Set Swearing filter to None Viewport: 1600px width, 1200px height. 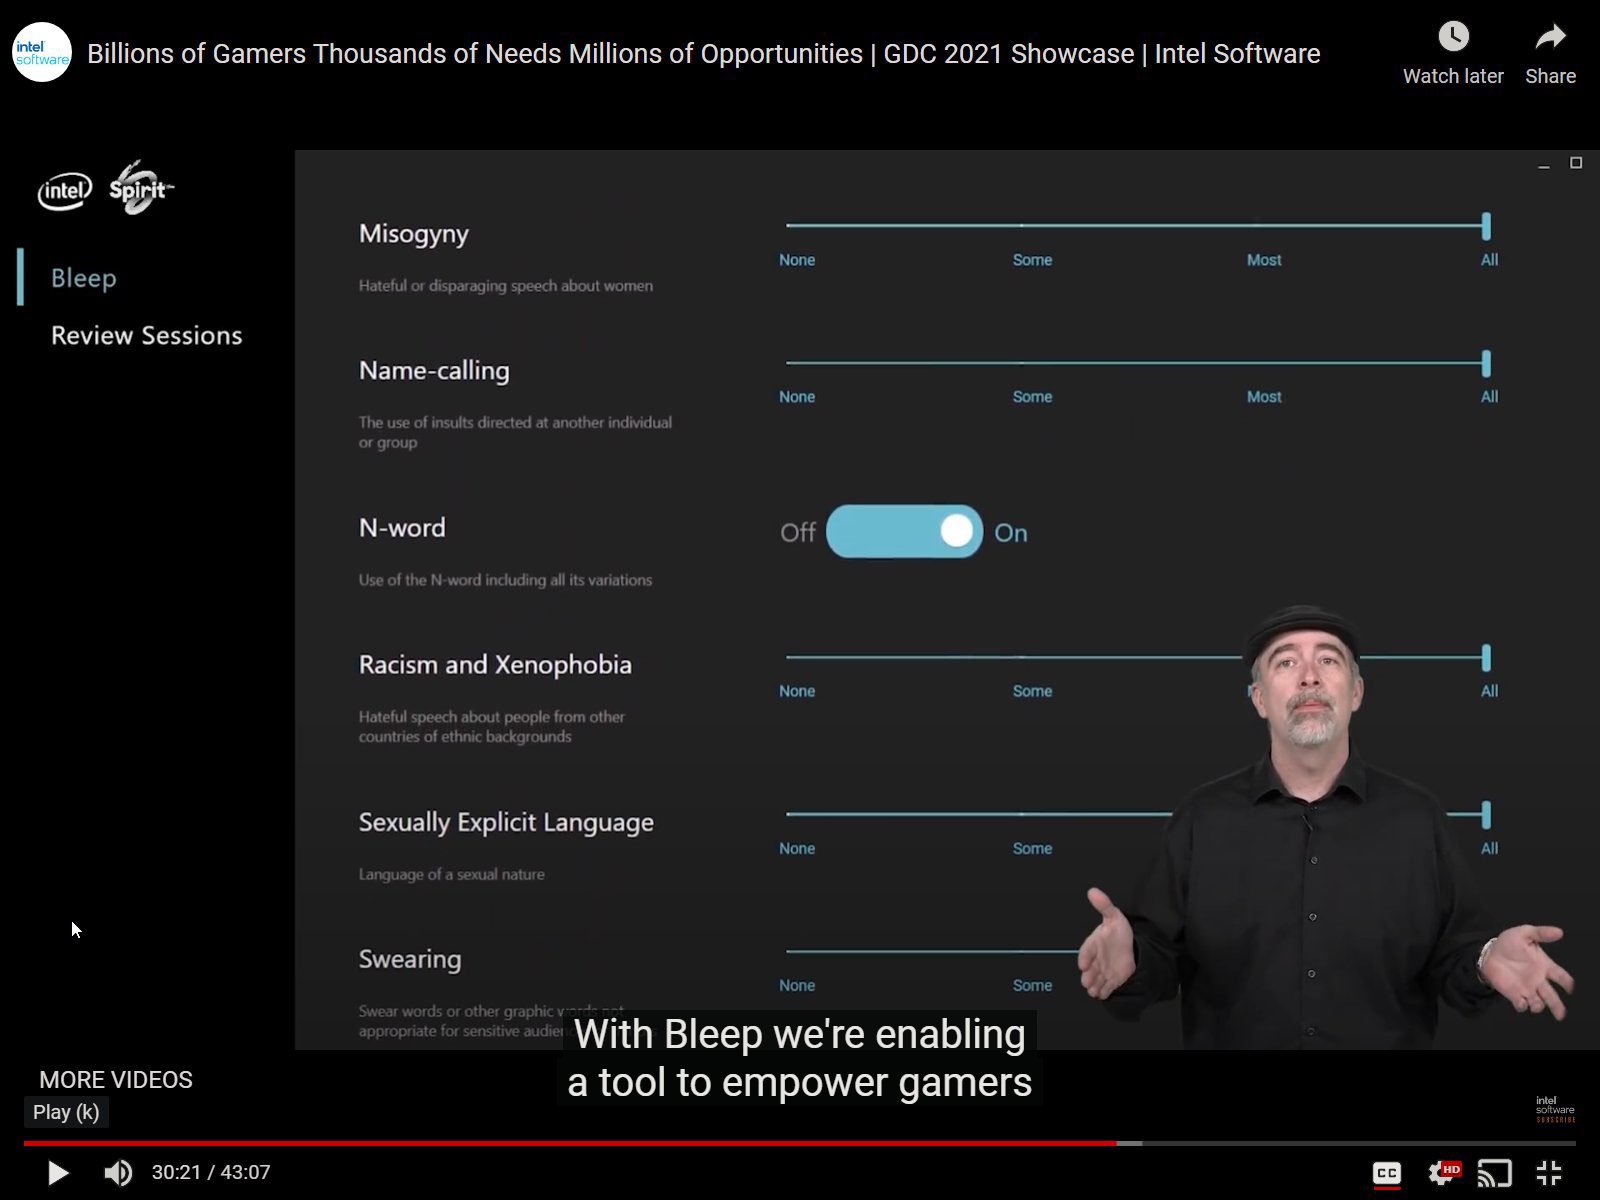797,986
